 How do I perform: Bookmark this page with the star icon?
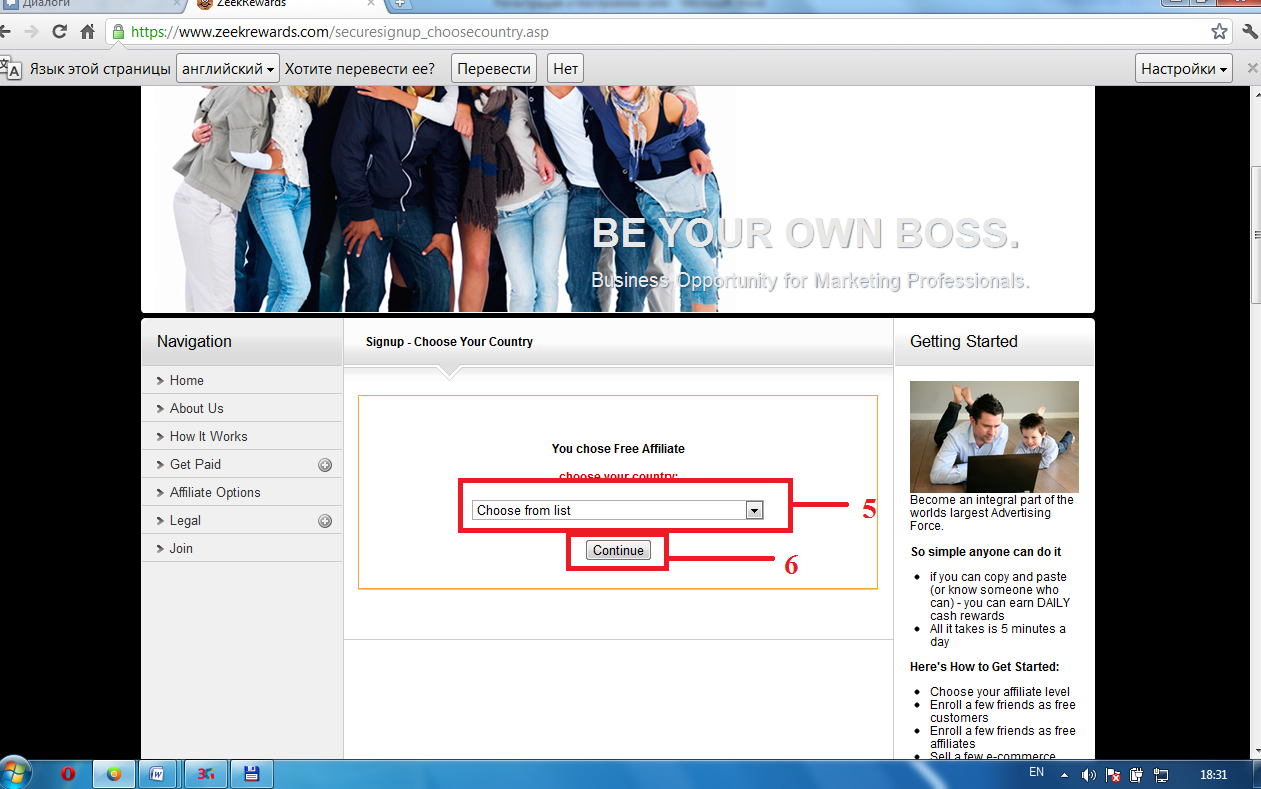point(1219,31)
